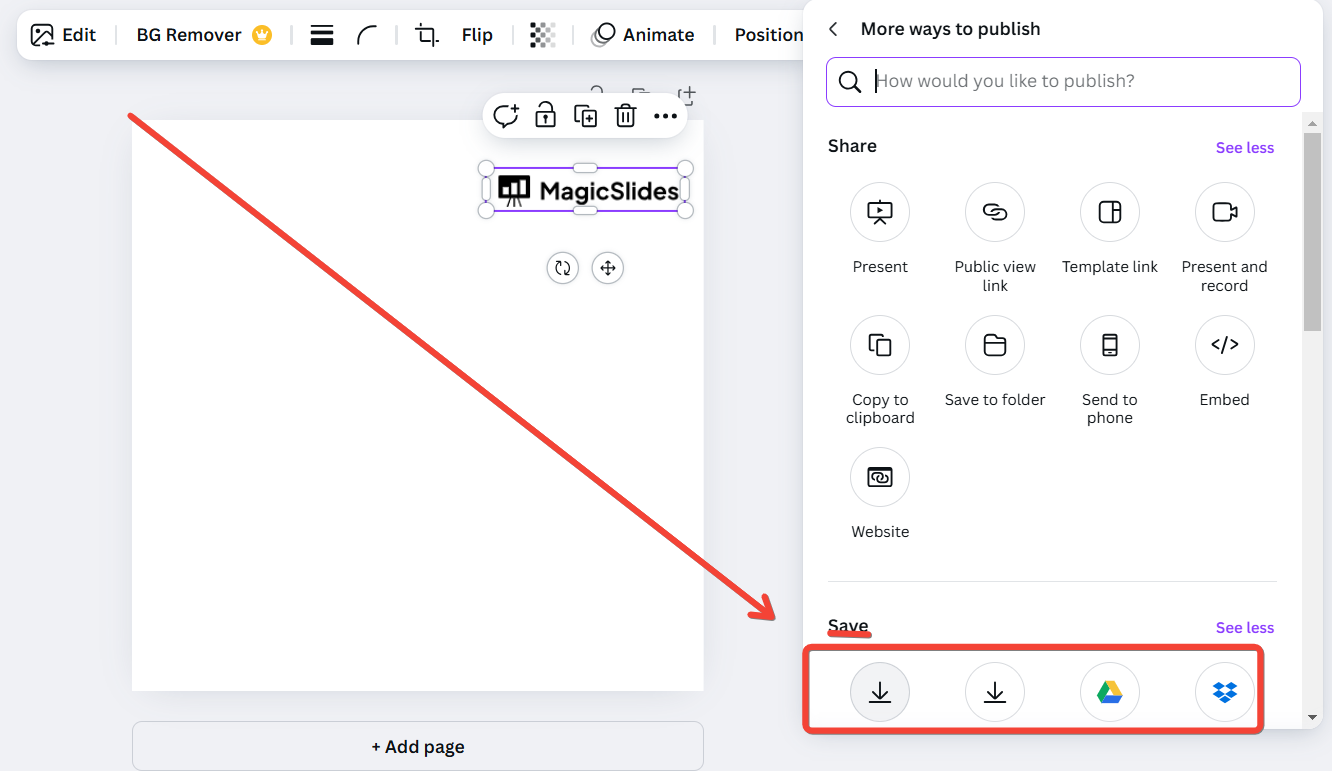Click the 'Share' section heading
The image size is (1332, 771).
point(852,146)
